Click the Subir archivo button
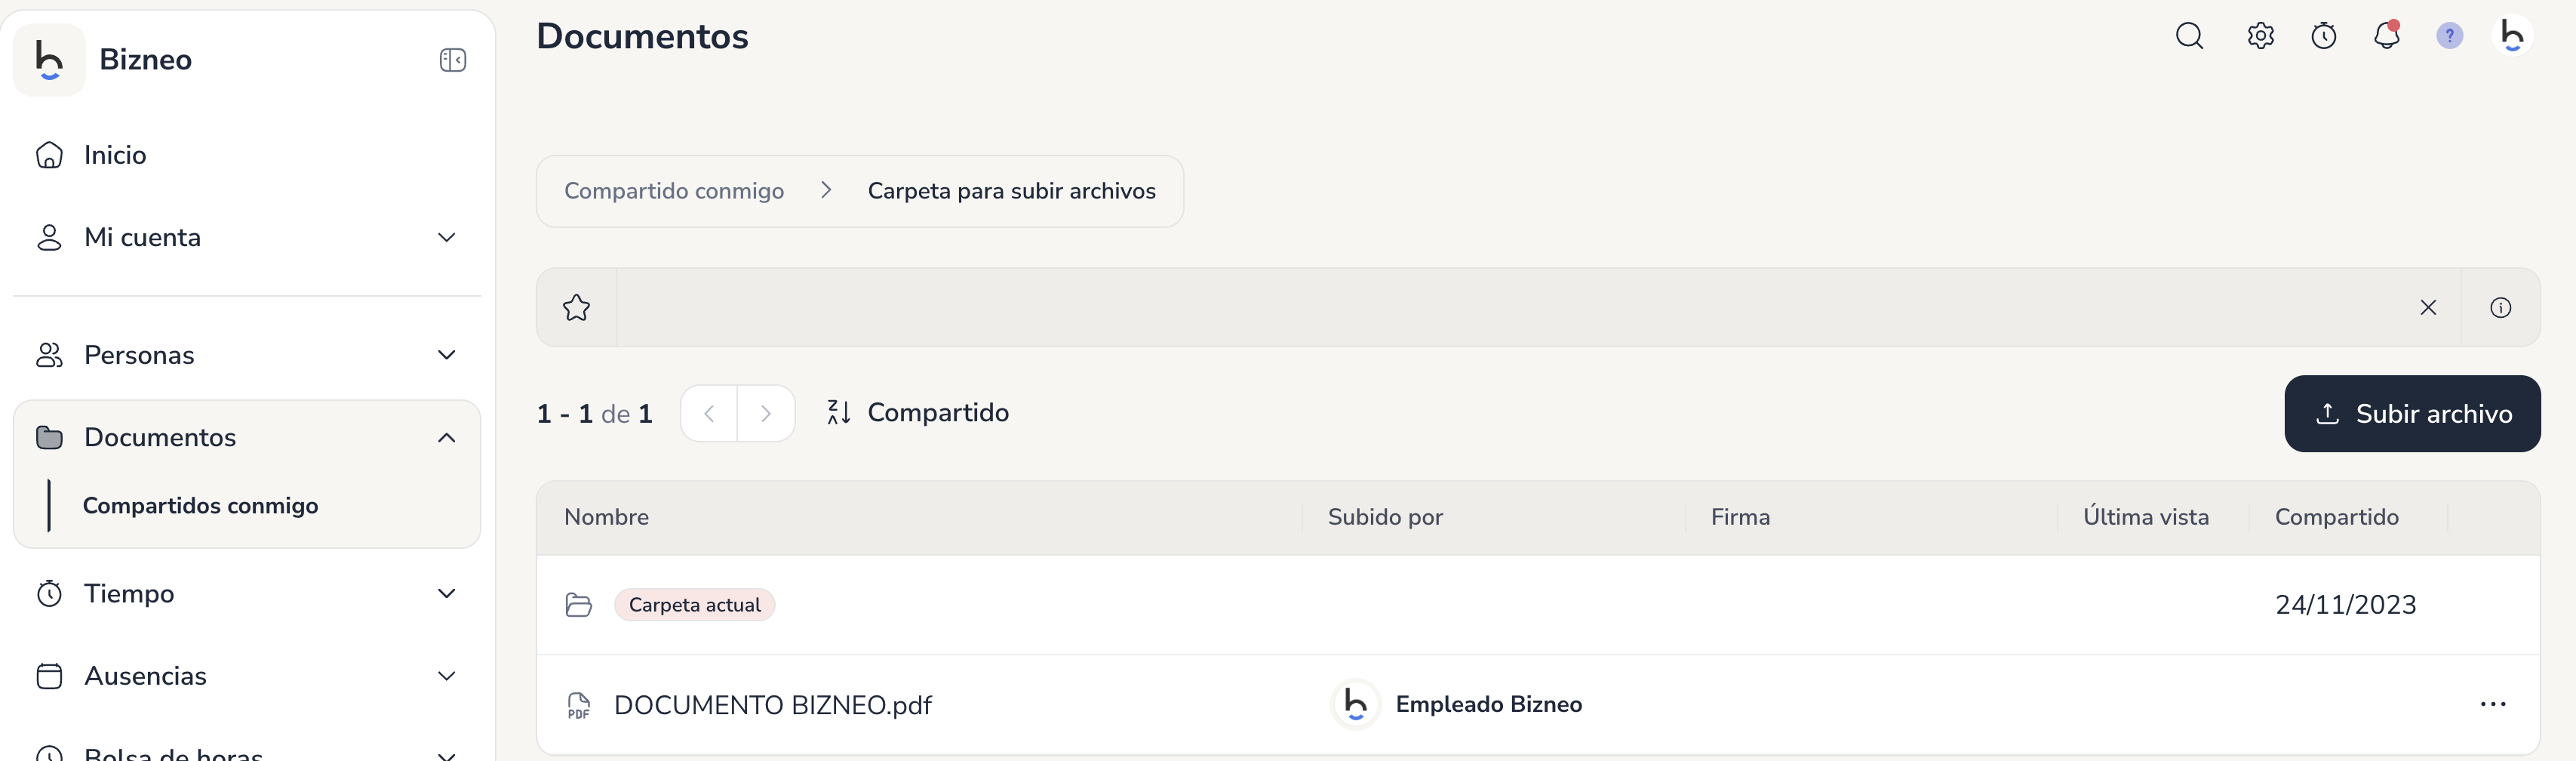The height and width of the screenshot is (761, 2576). (2411, 413)
